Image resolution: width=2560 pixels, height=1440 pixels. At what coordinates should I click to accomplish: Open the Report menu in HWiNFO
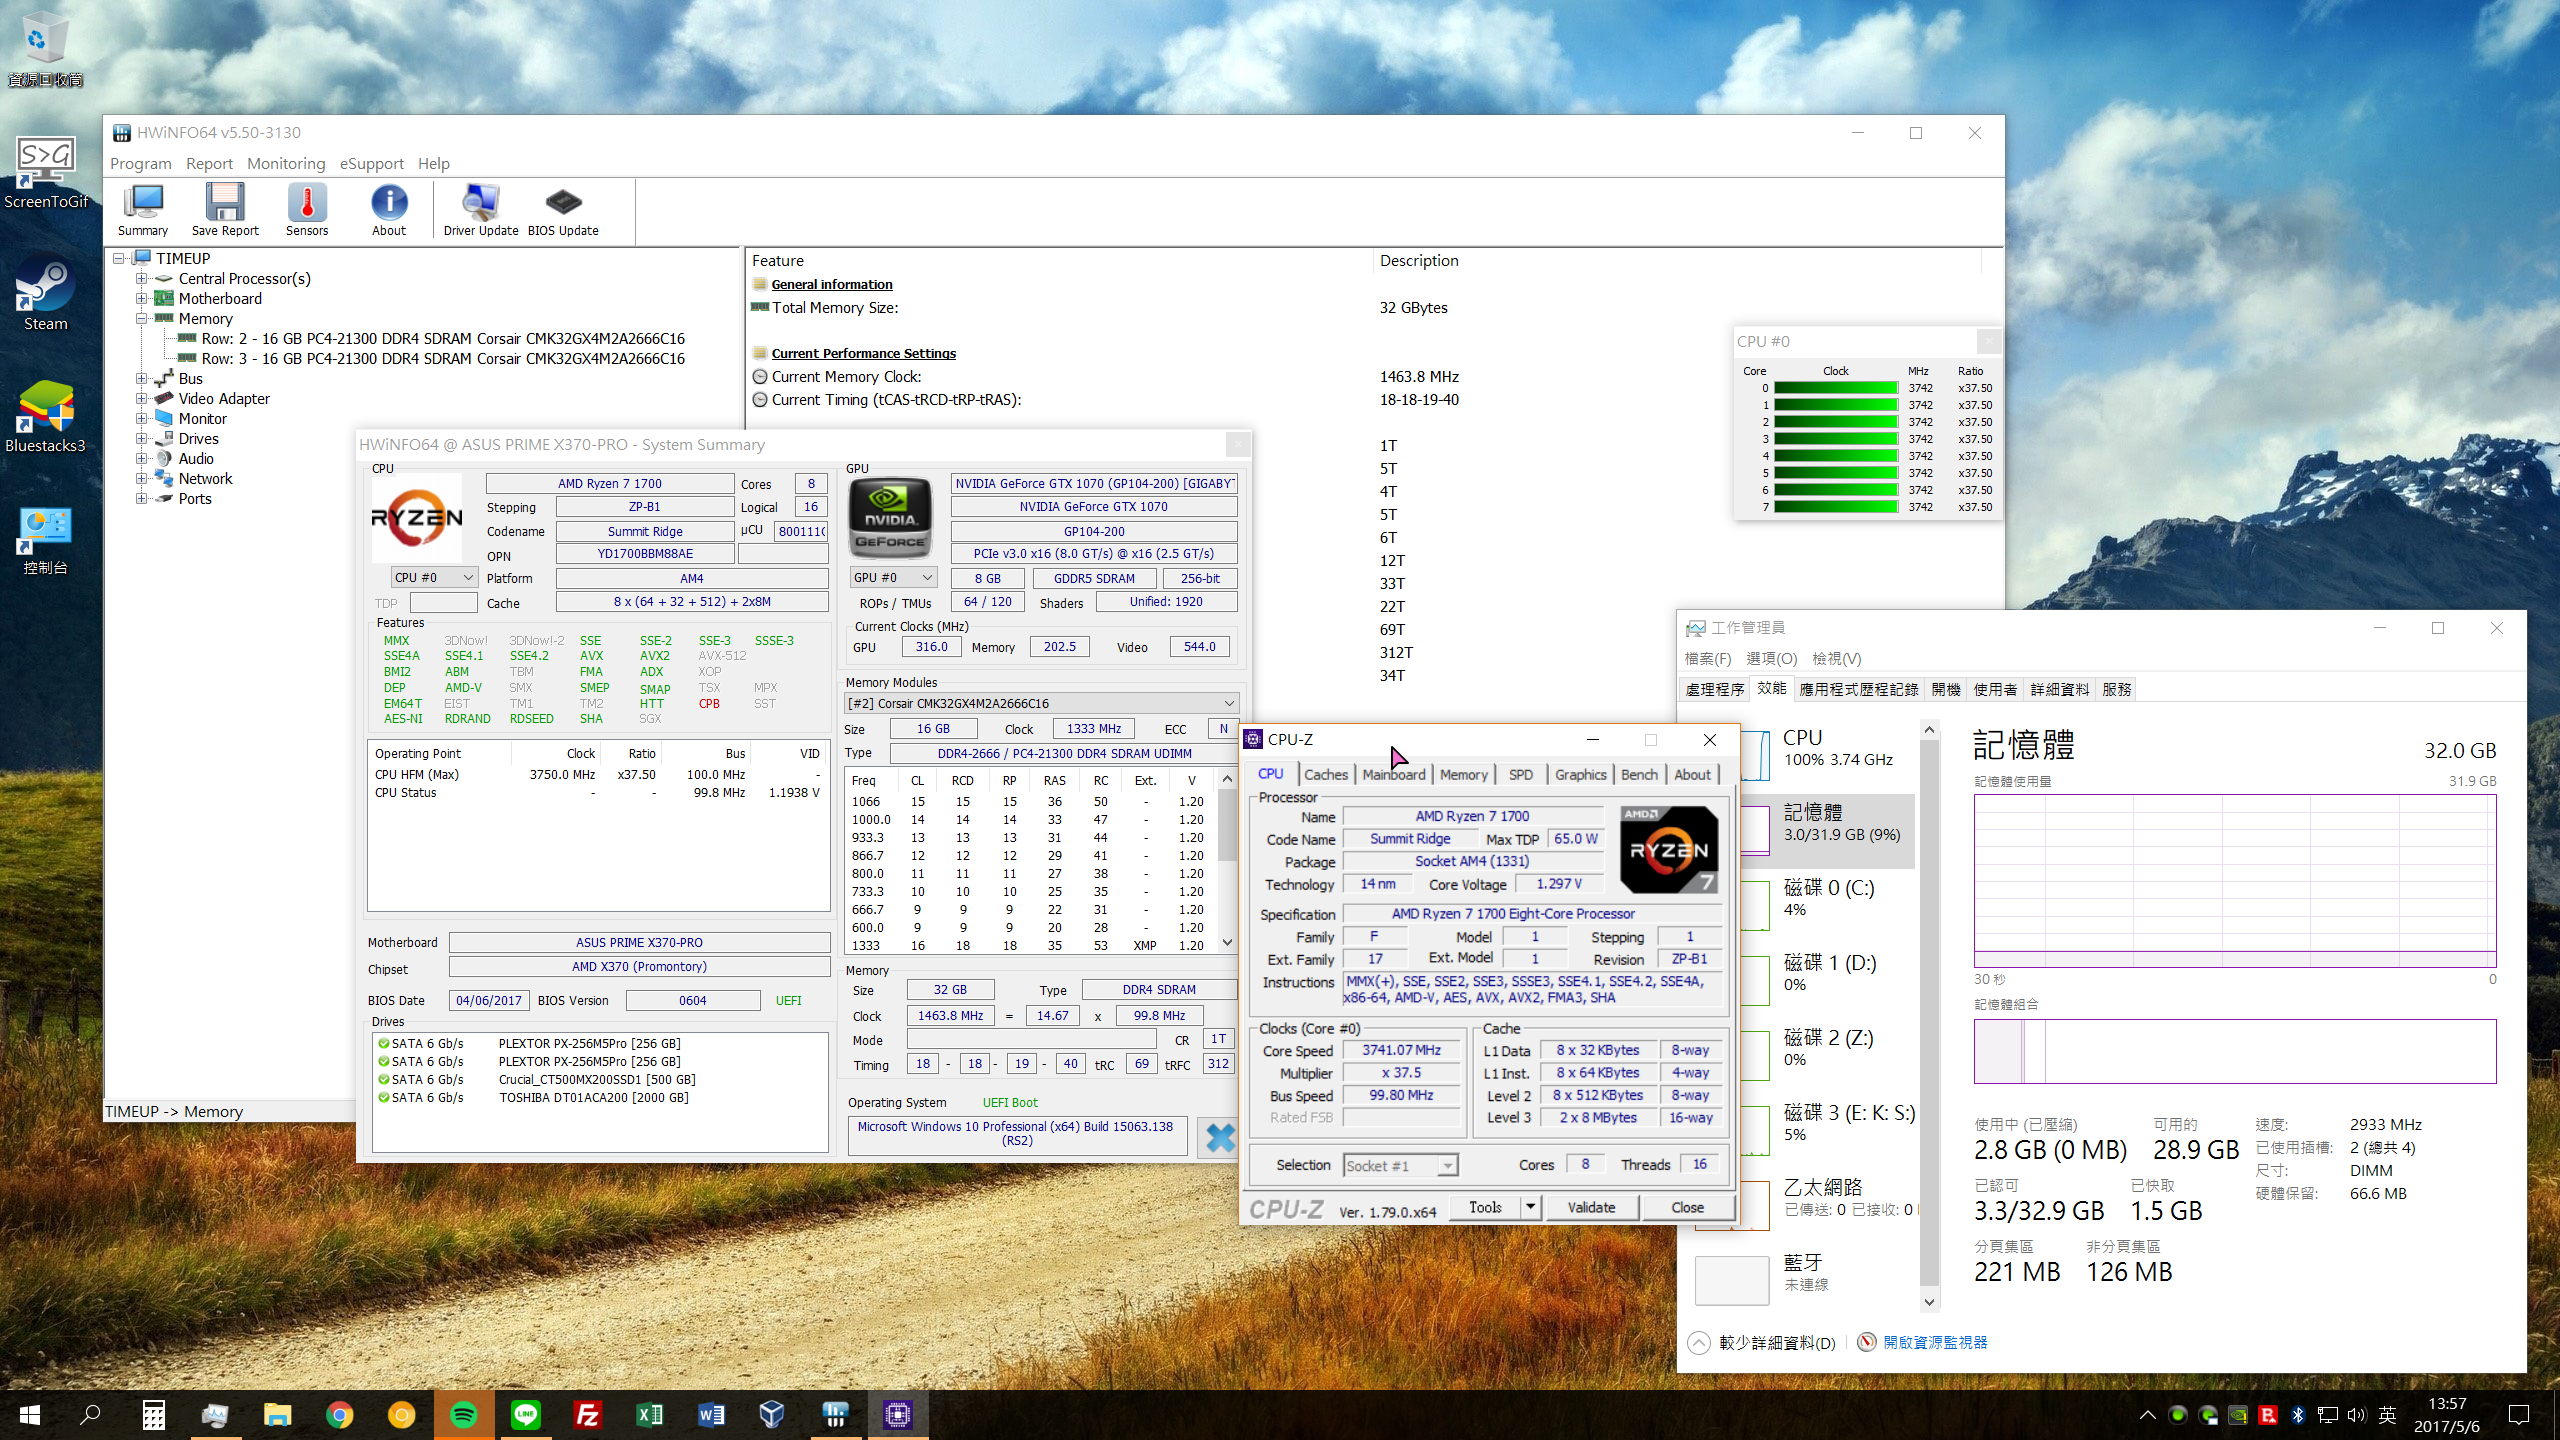209,163
